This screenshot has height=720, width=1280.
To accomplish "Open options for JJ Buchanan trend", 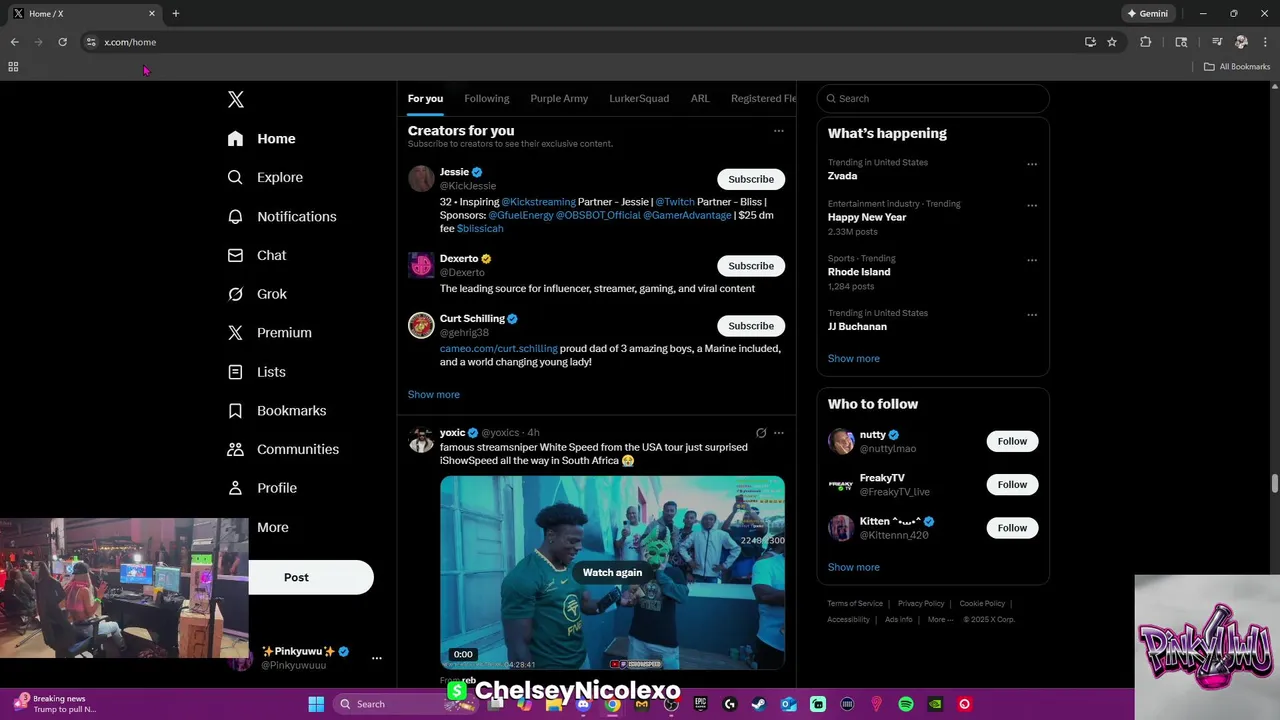I will coord(1032,315).
